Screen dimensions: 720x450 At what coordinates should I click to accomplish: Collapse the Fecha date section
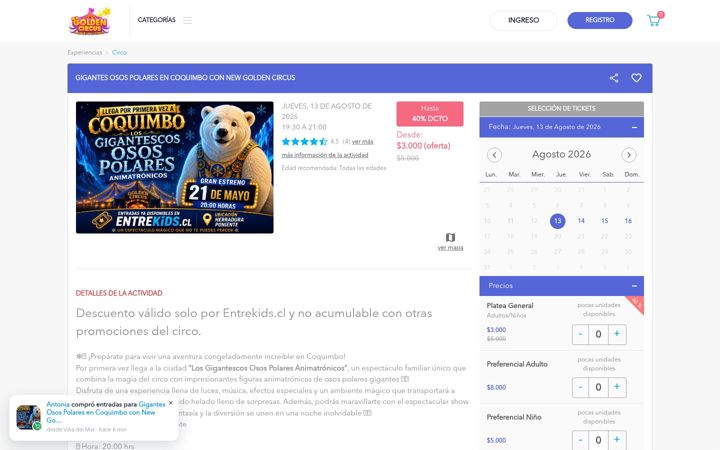point(634,127)
